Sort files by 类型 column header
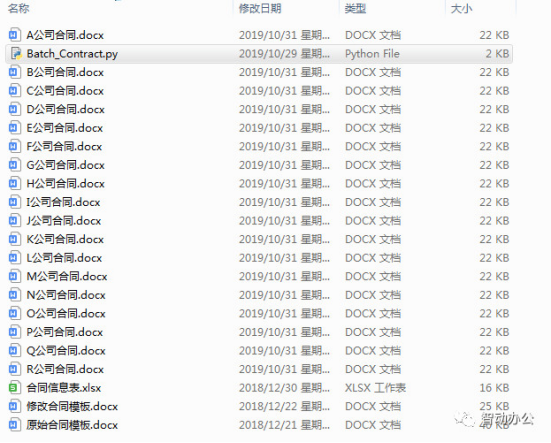551x443 pixels. pyautogui.click(x=355, y=8)
